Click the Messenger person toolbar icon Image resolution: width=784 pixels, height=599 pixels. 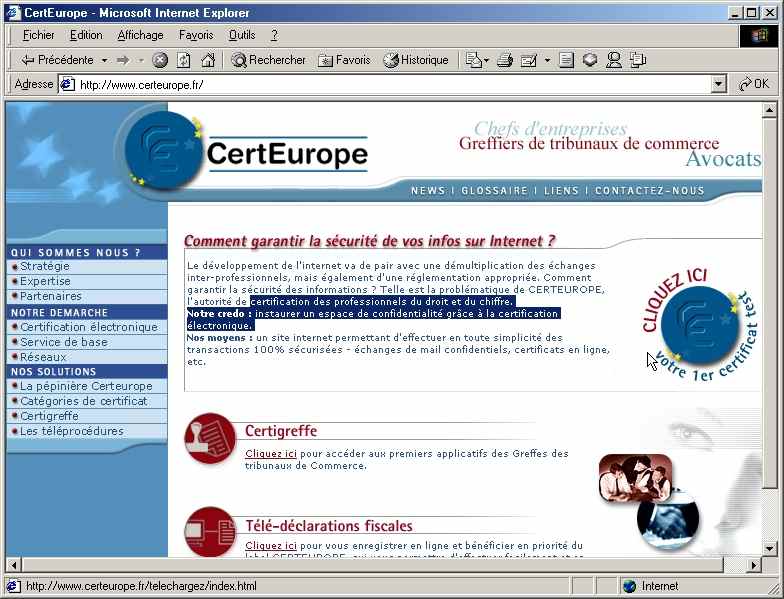coord(614,60)
